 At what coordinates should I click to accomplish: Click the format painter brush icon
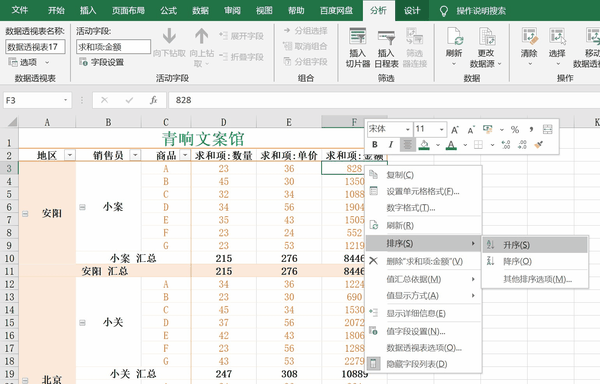[x=539, y=145]
